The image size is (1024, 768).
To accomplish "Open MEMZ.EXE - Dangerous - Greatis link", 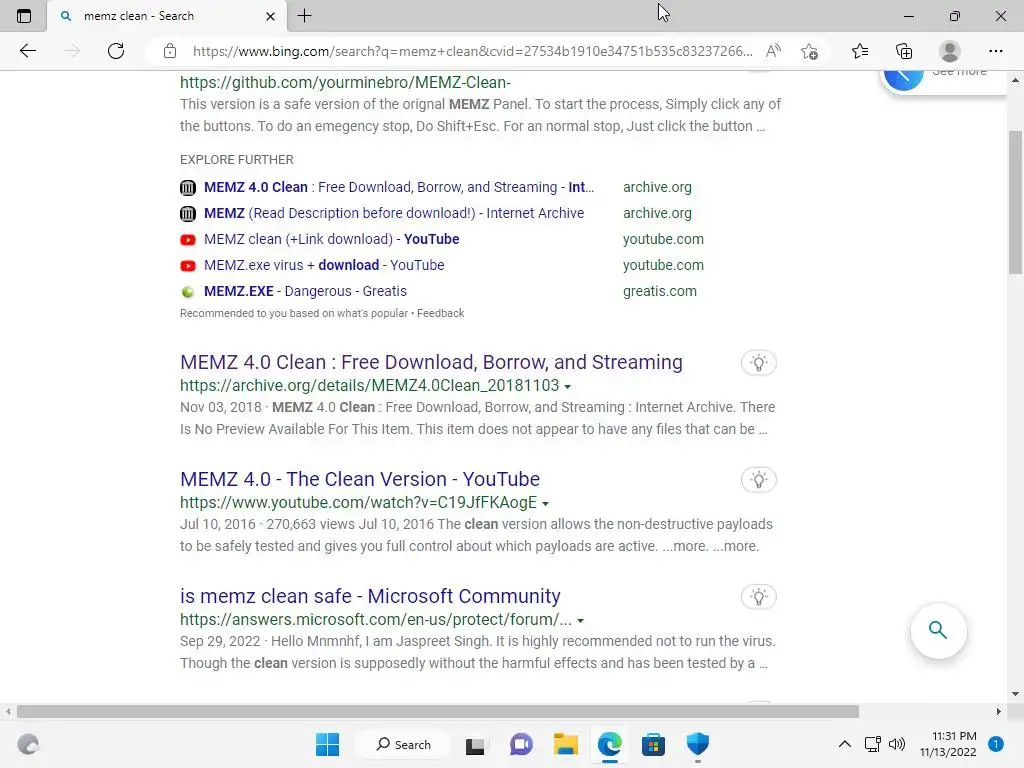I will pyautogui.click(x=305, y=292).
